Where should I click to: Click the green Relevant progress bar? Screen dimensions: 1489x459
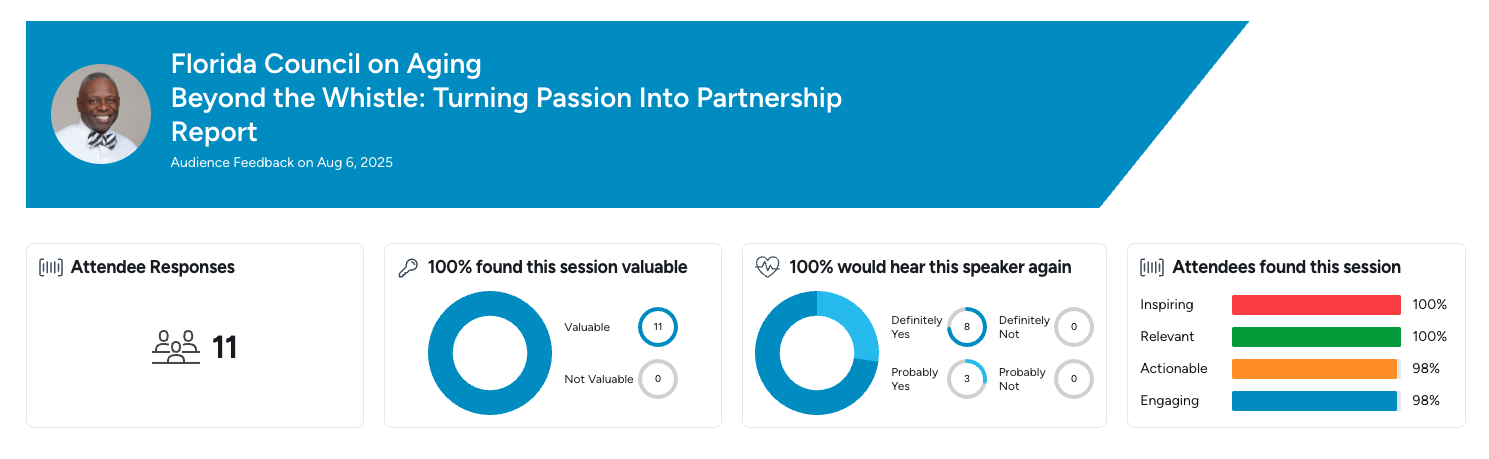click(x=1316, y=337)
